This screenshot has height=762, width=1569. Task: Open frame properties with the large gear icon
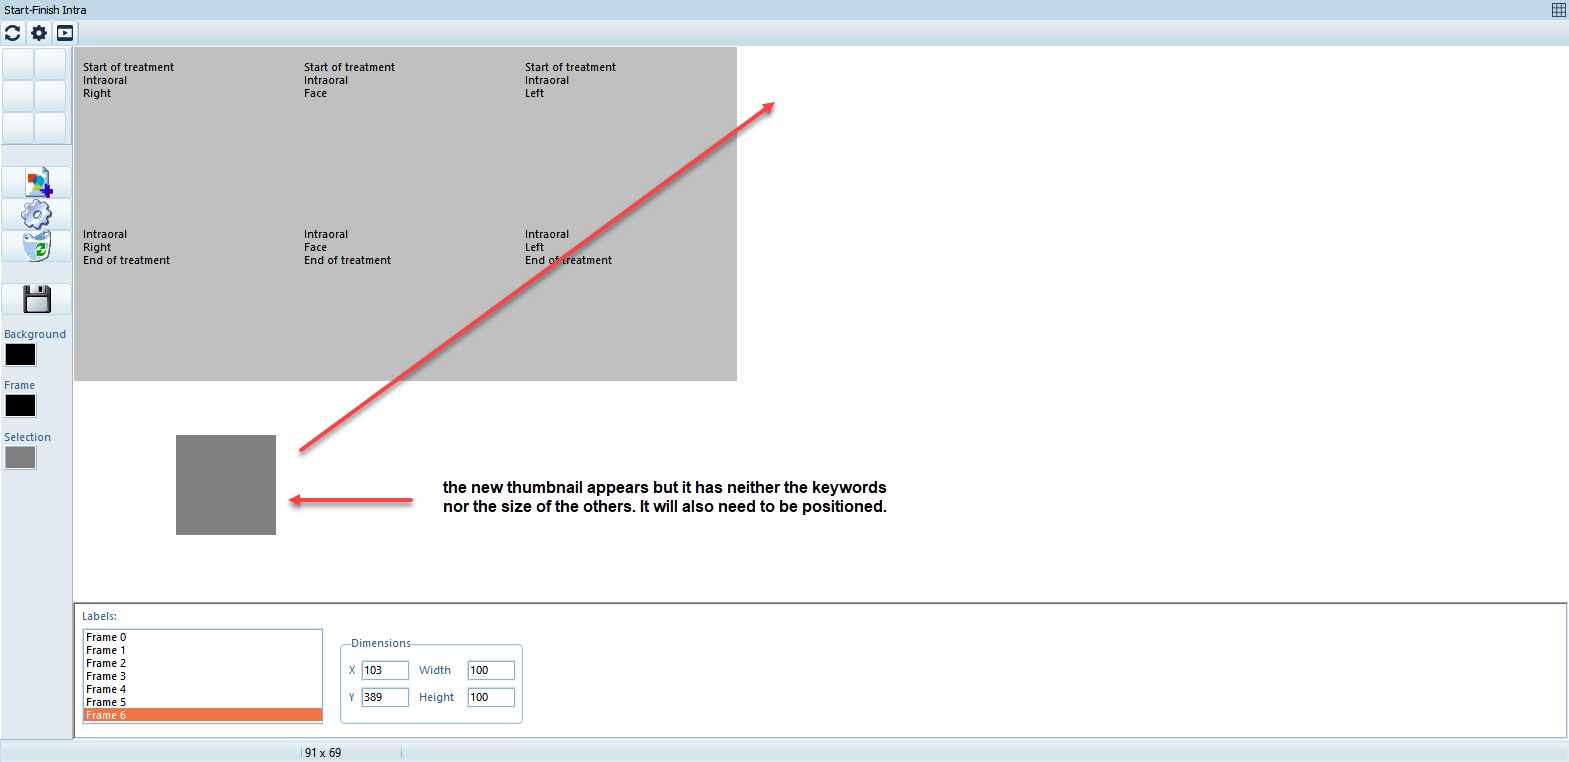(37, 214)
